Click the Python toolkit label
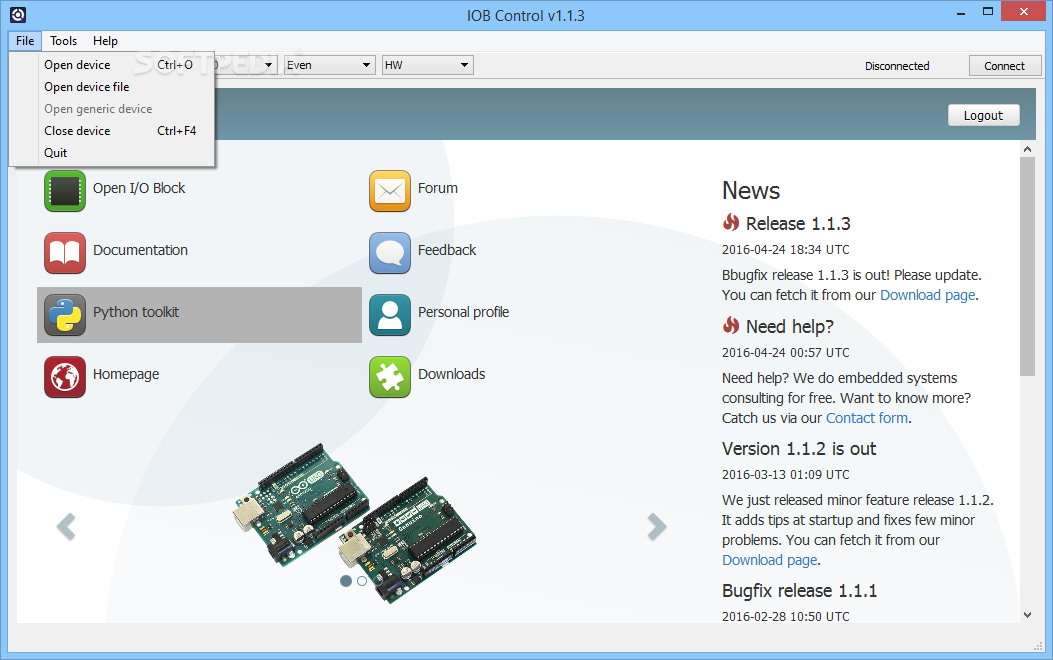 [136, 312]
